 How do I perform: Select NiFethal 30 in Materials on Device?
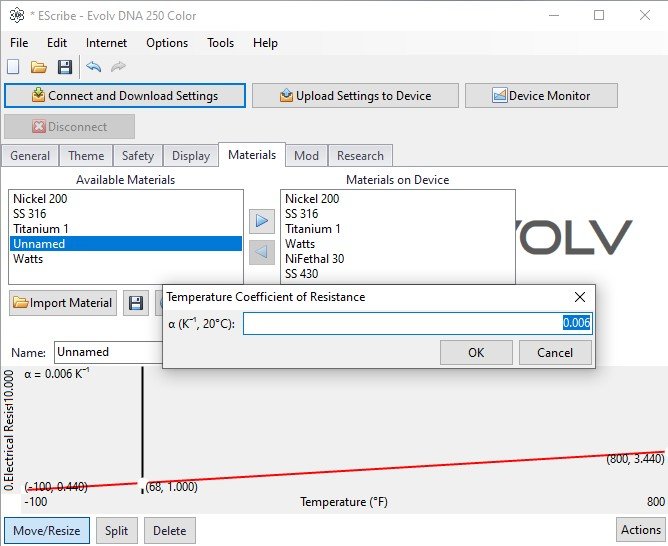coord(397,259)
